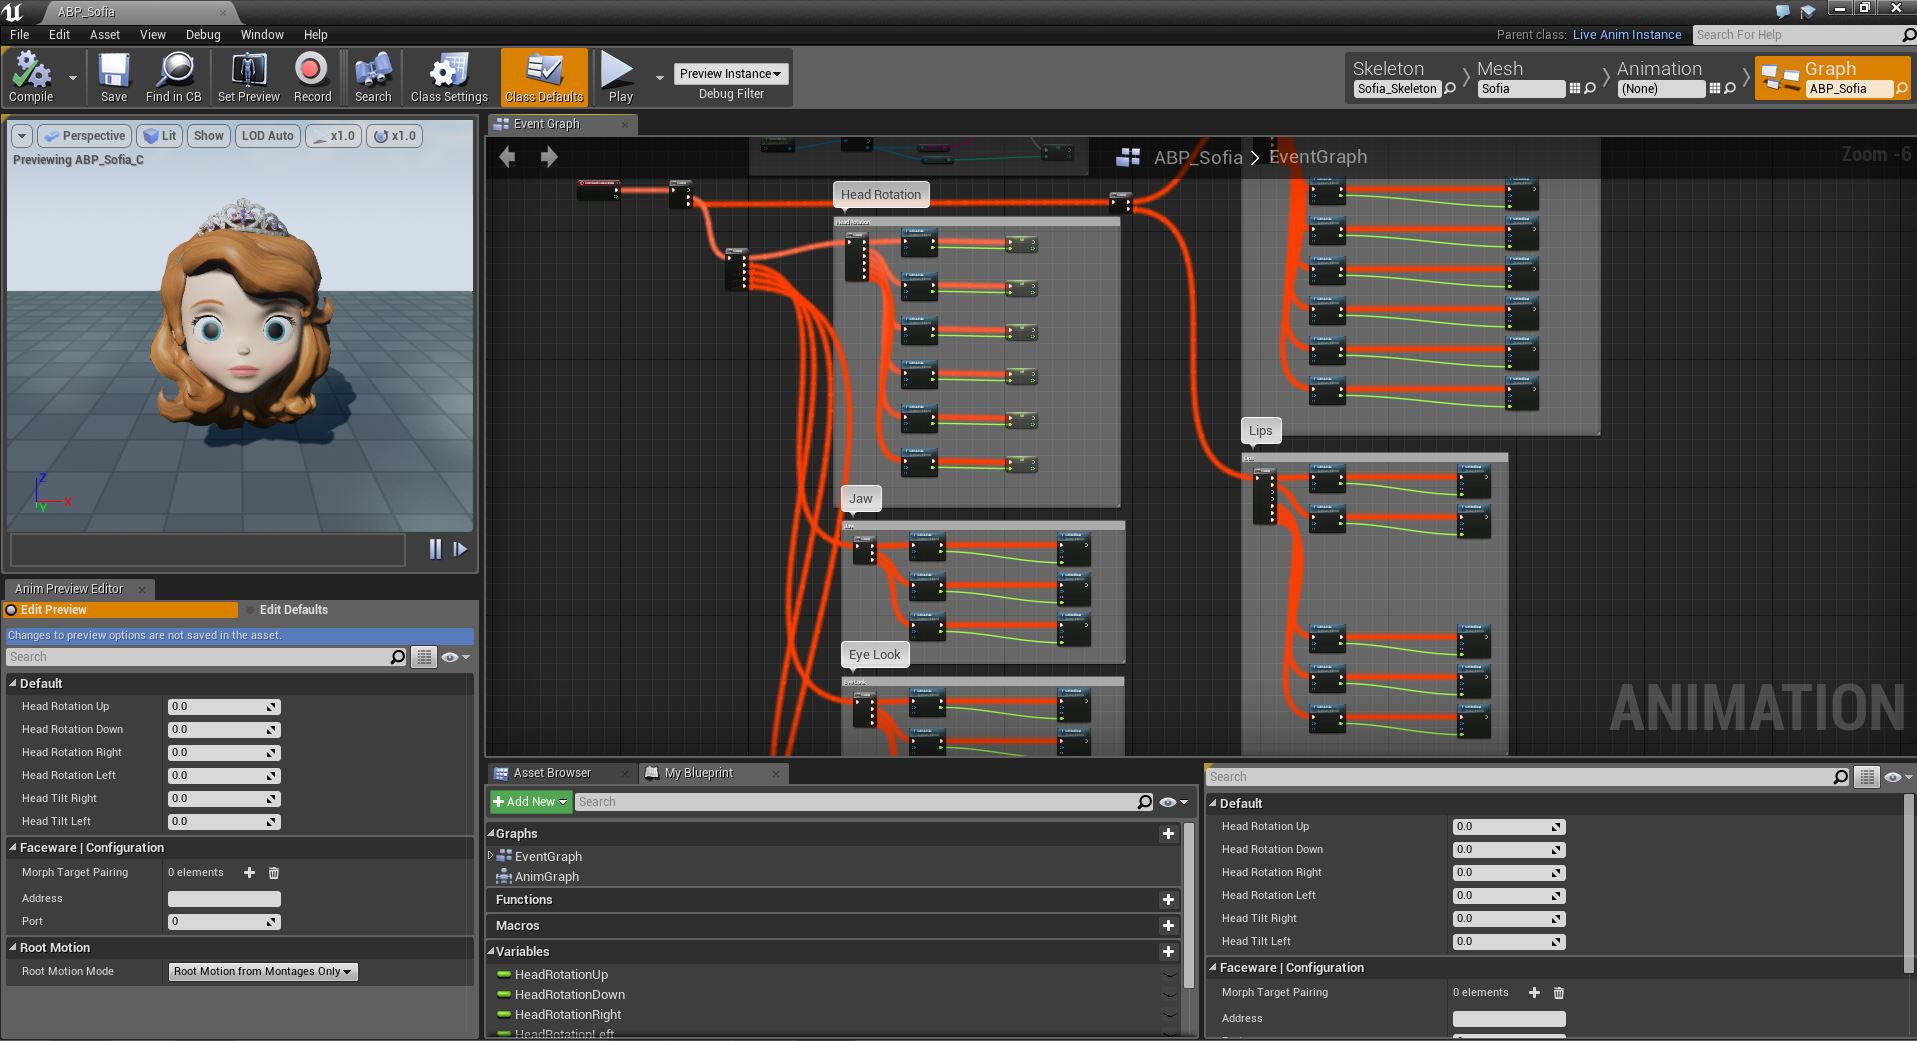
Task: Open the Preview Instance debug filter dropdown
Action: click(731, 73)
